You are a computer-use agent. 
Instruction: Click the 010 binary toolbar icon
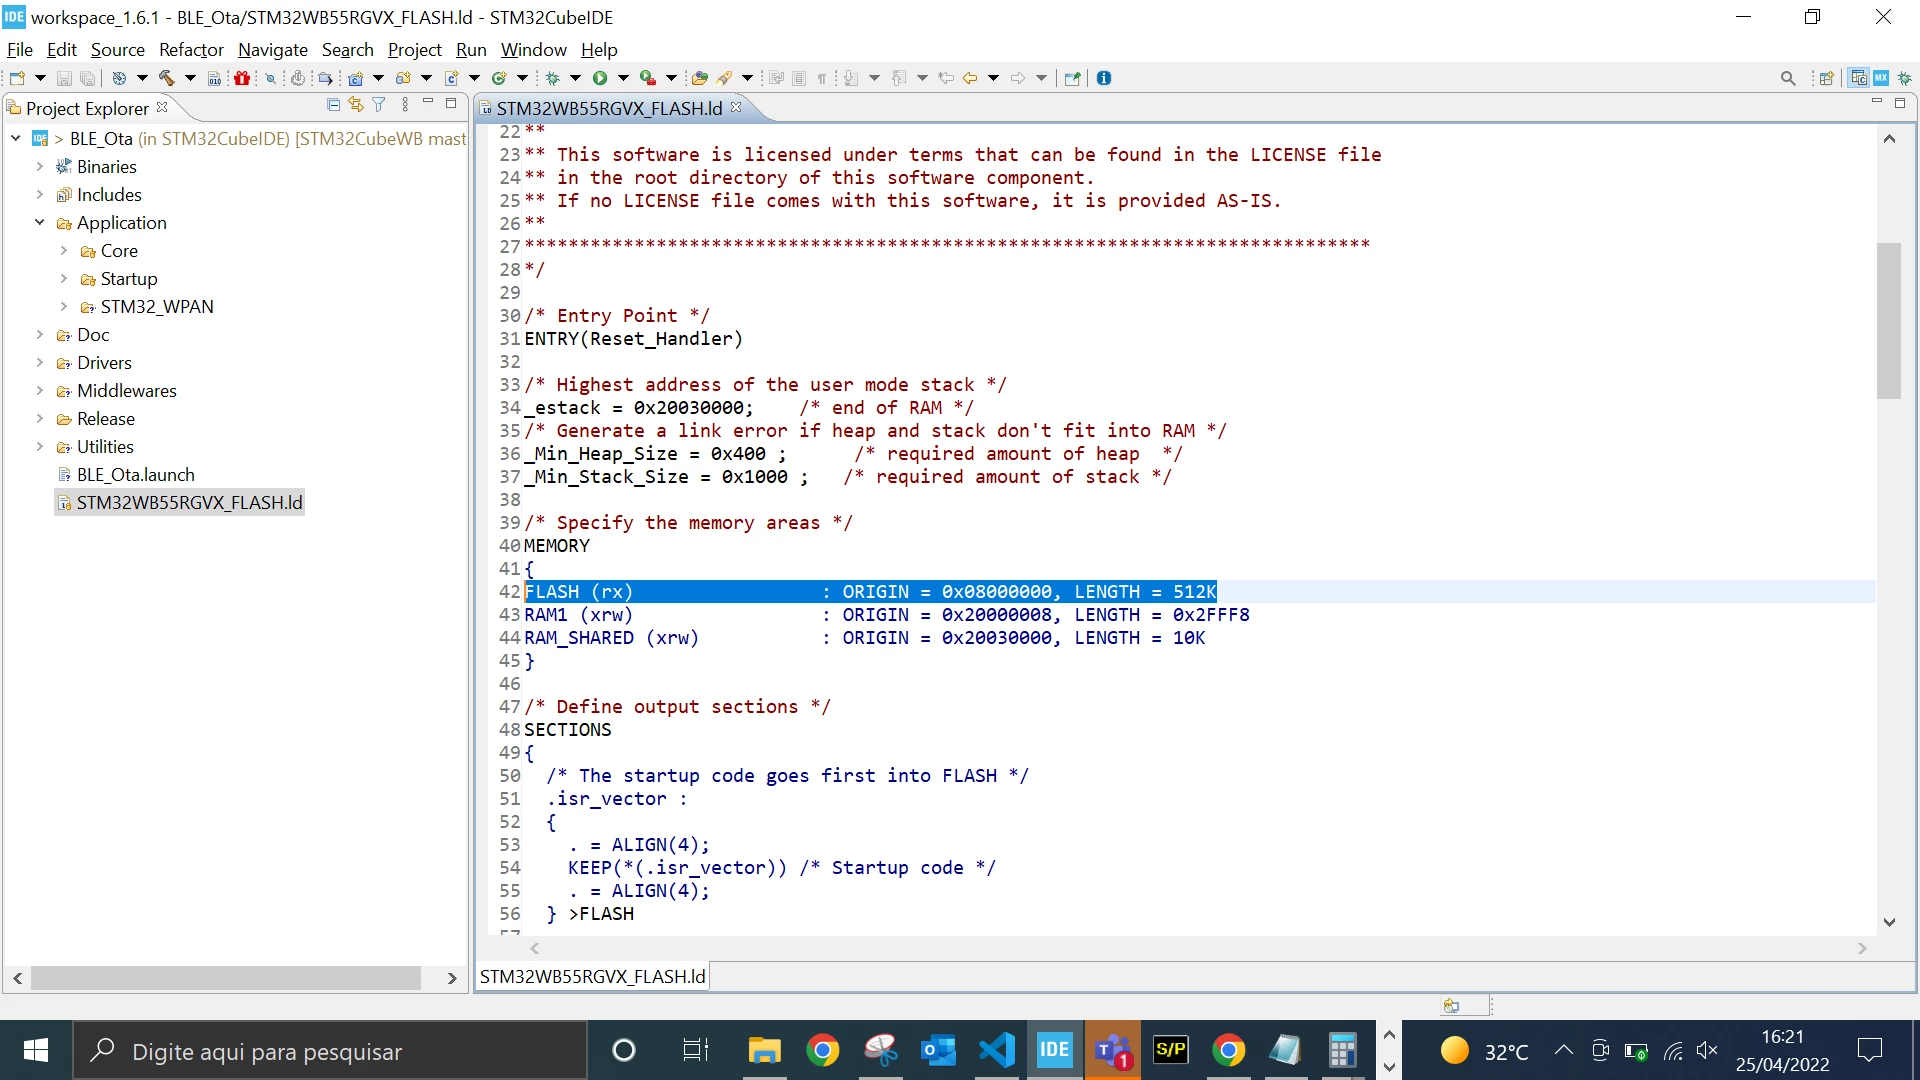click(214, 78)
